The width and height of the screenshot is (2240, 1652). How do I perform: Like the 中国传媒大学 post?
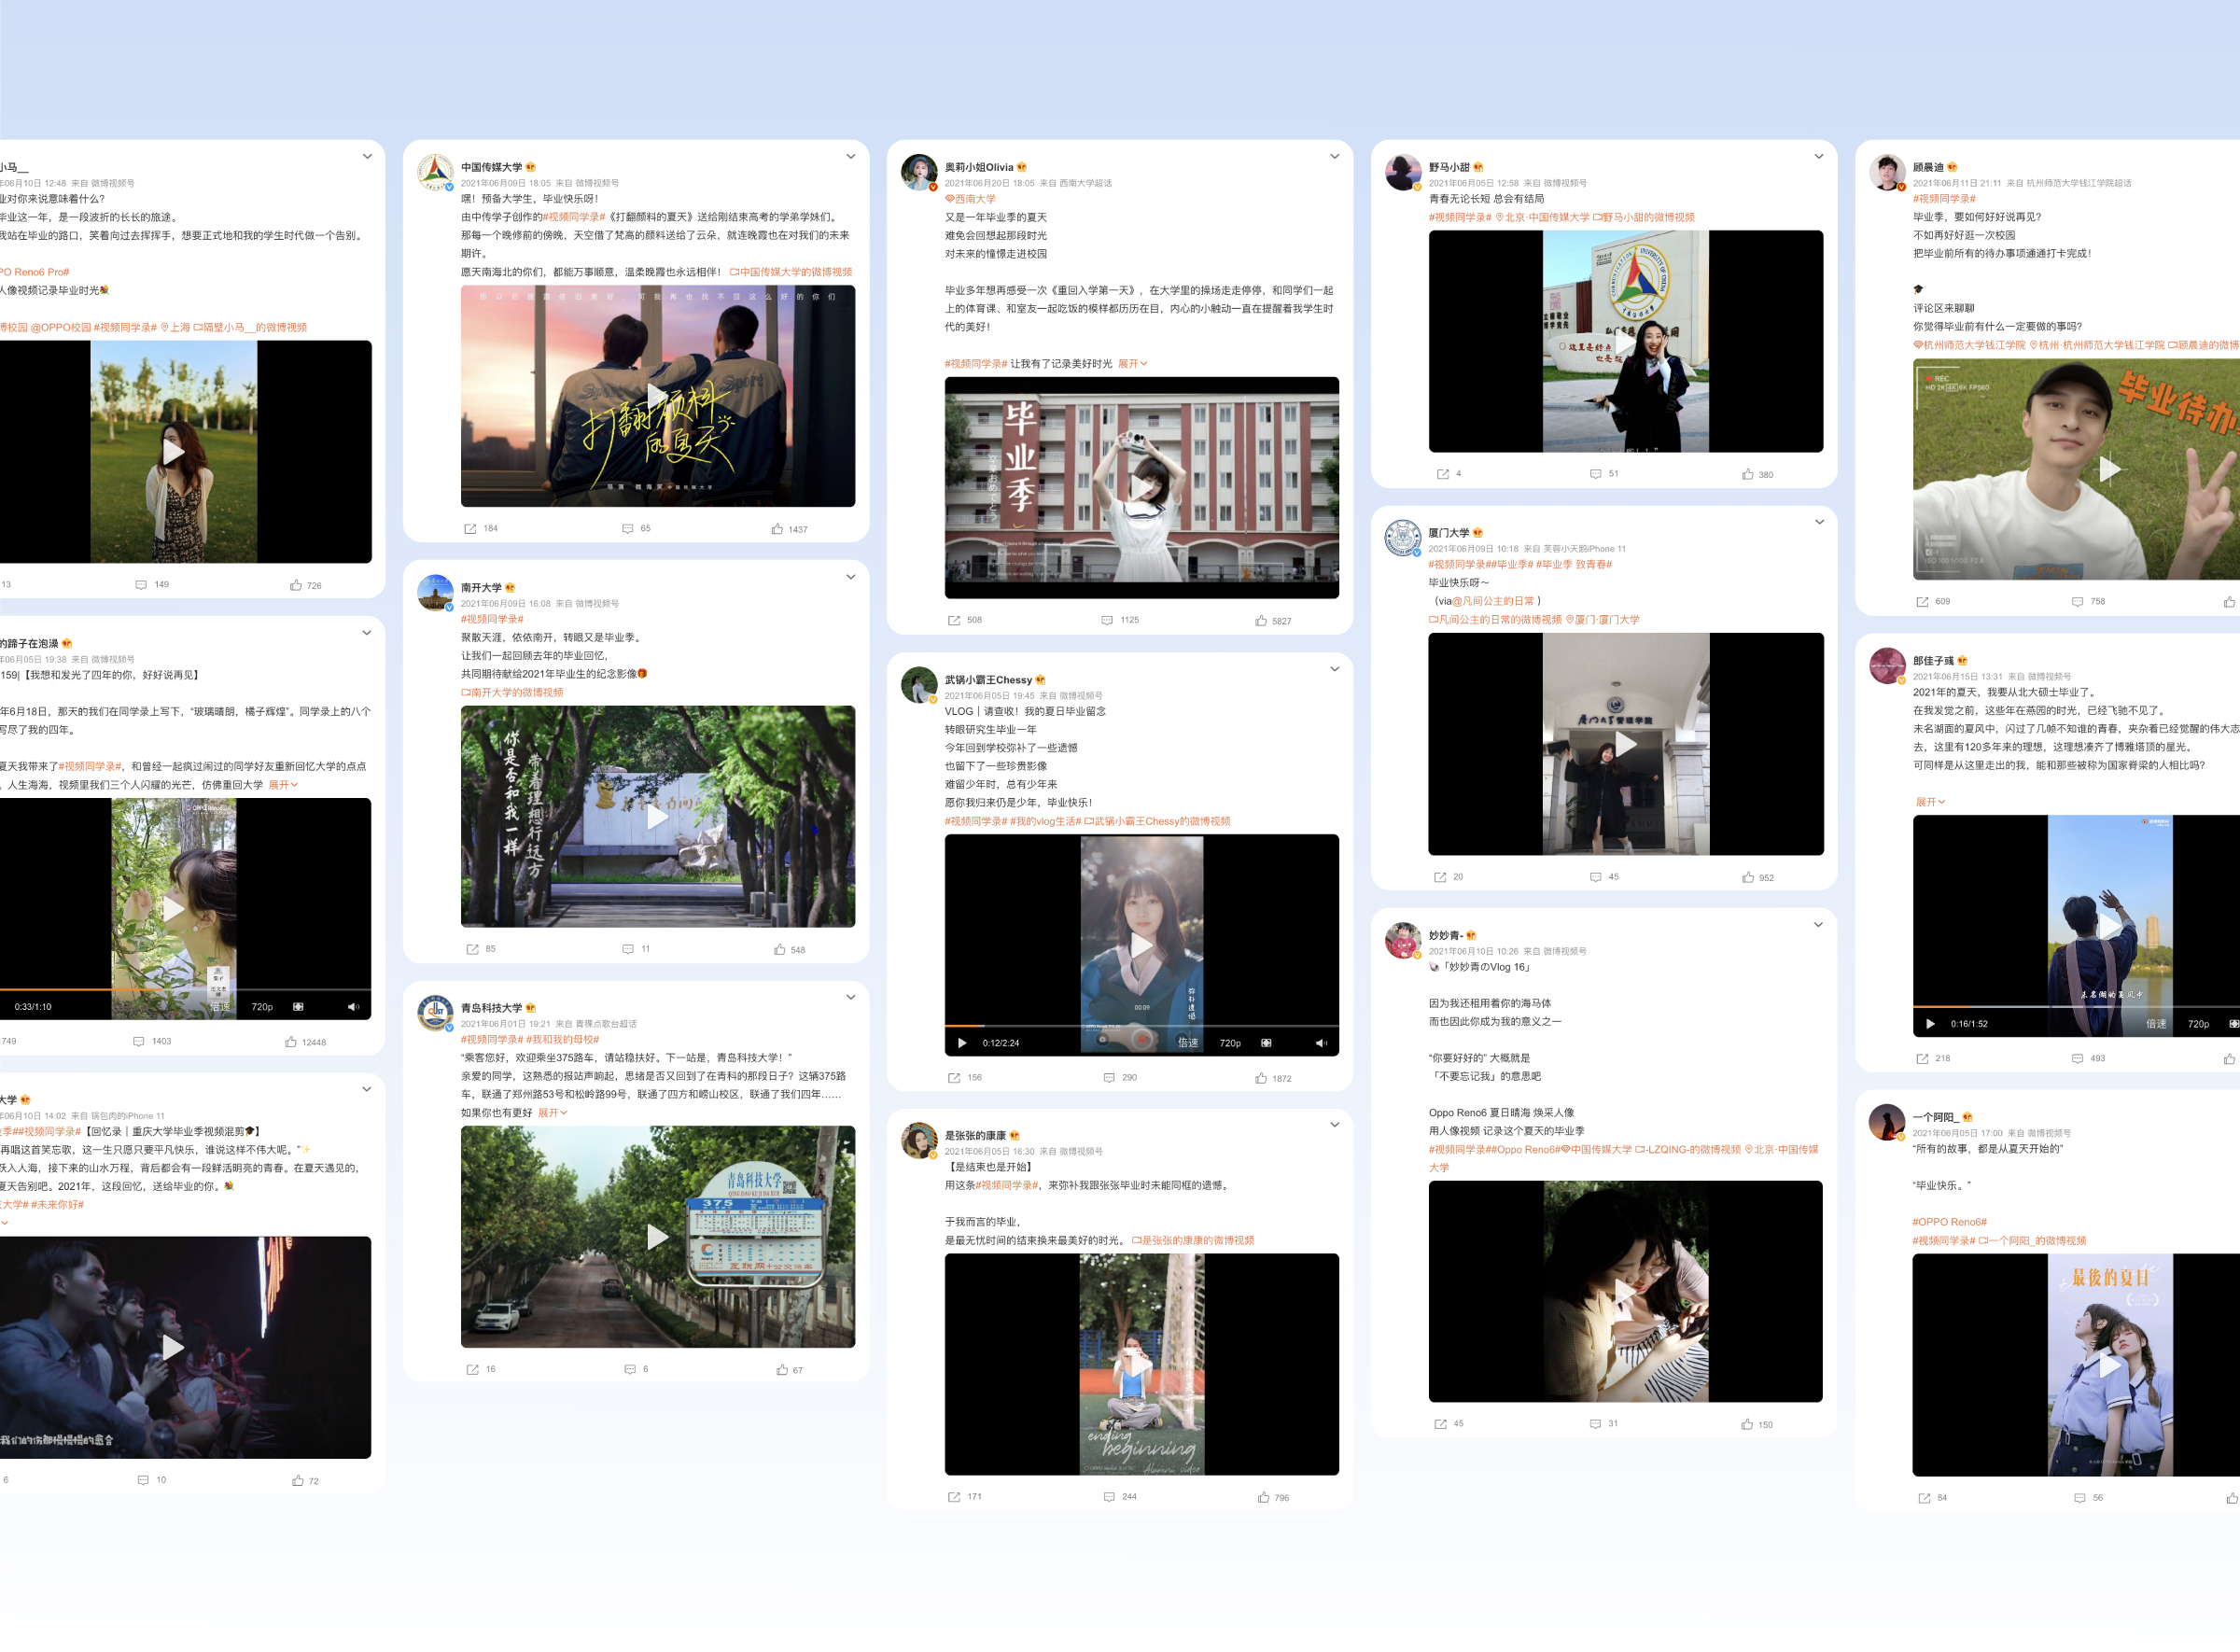coord(778,529)
